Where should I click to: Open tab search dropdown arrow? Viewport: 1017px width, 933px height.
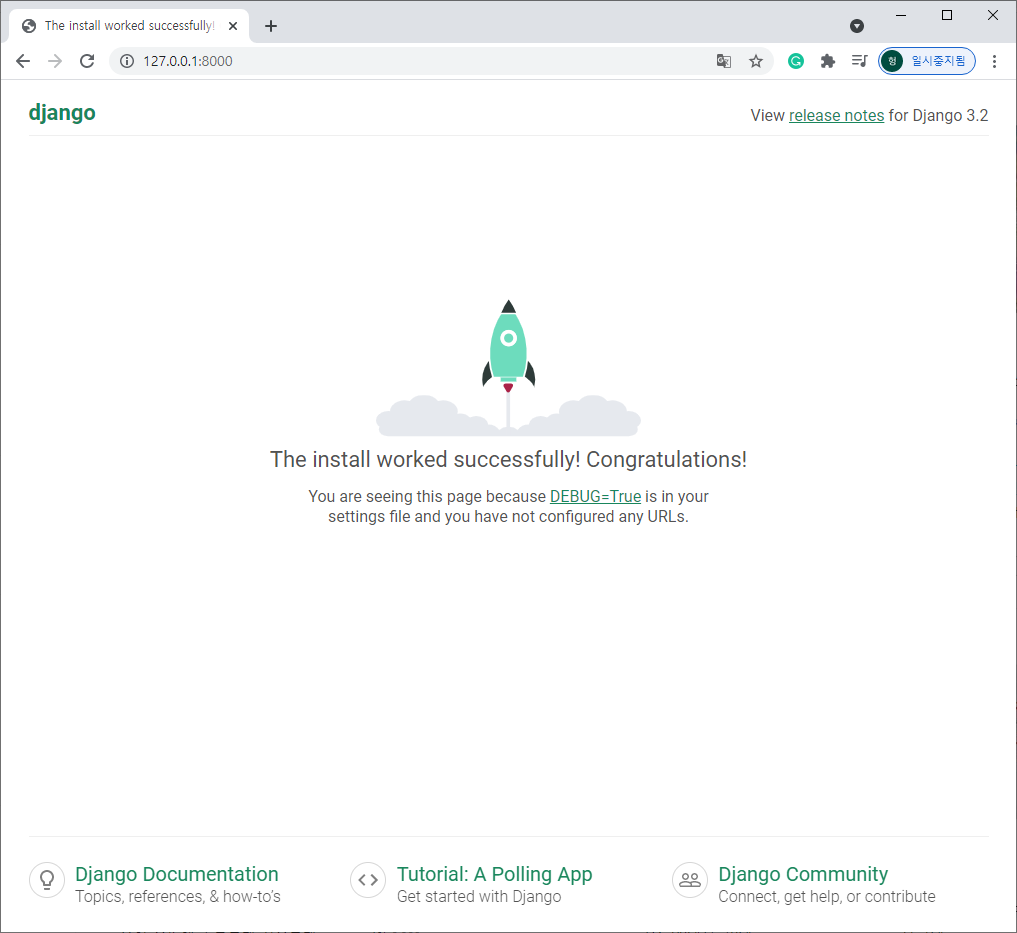[857, 26]
